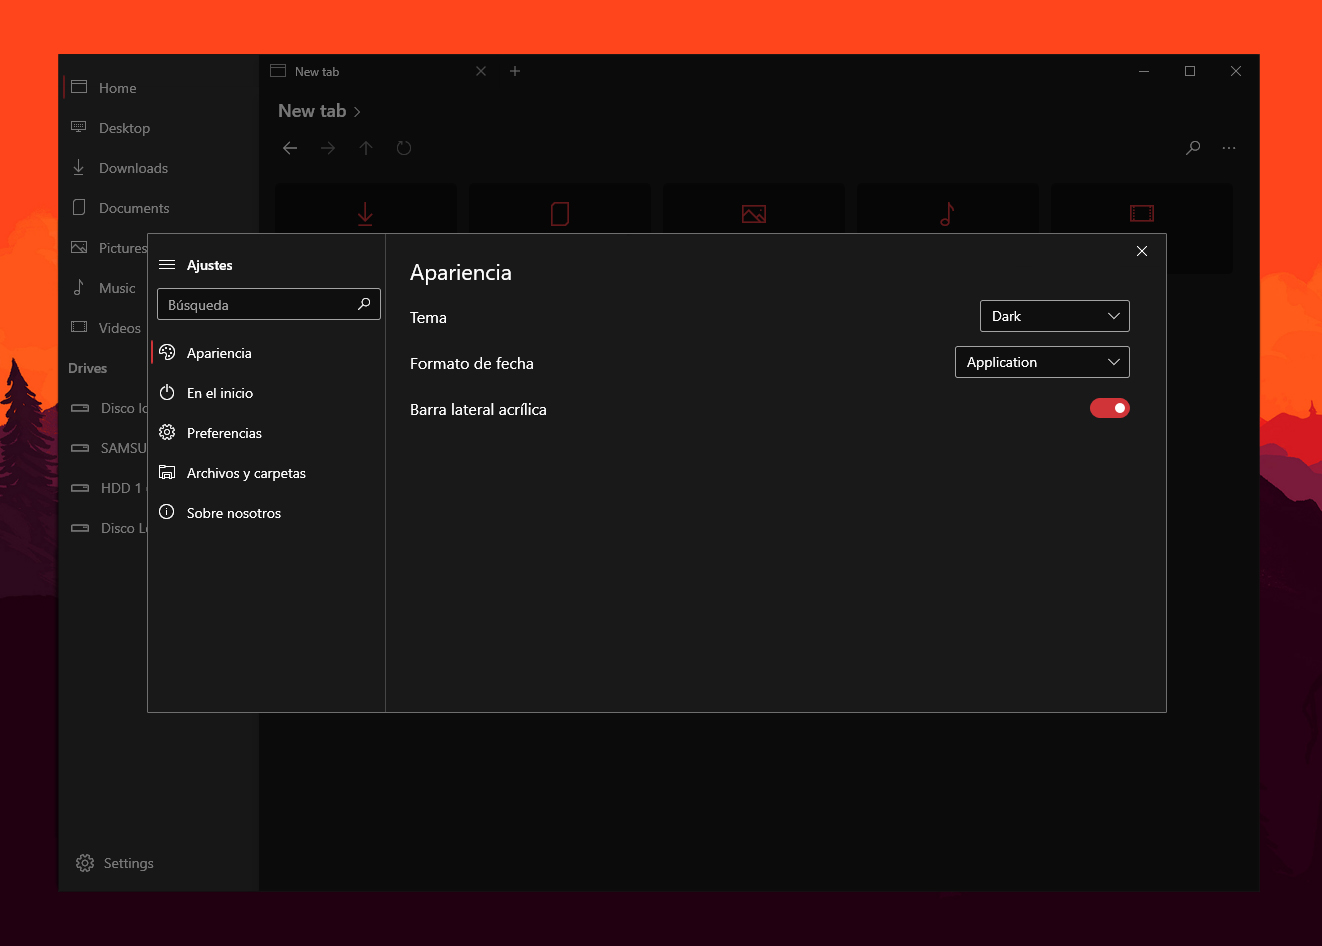This screenshot has height=946, width=1322.
Task: Expand the New tab breadcrumb chevron
Action: click(x=355, y=110)
